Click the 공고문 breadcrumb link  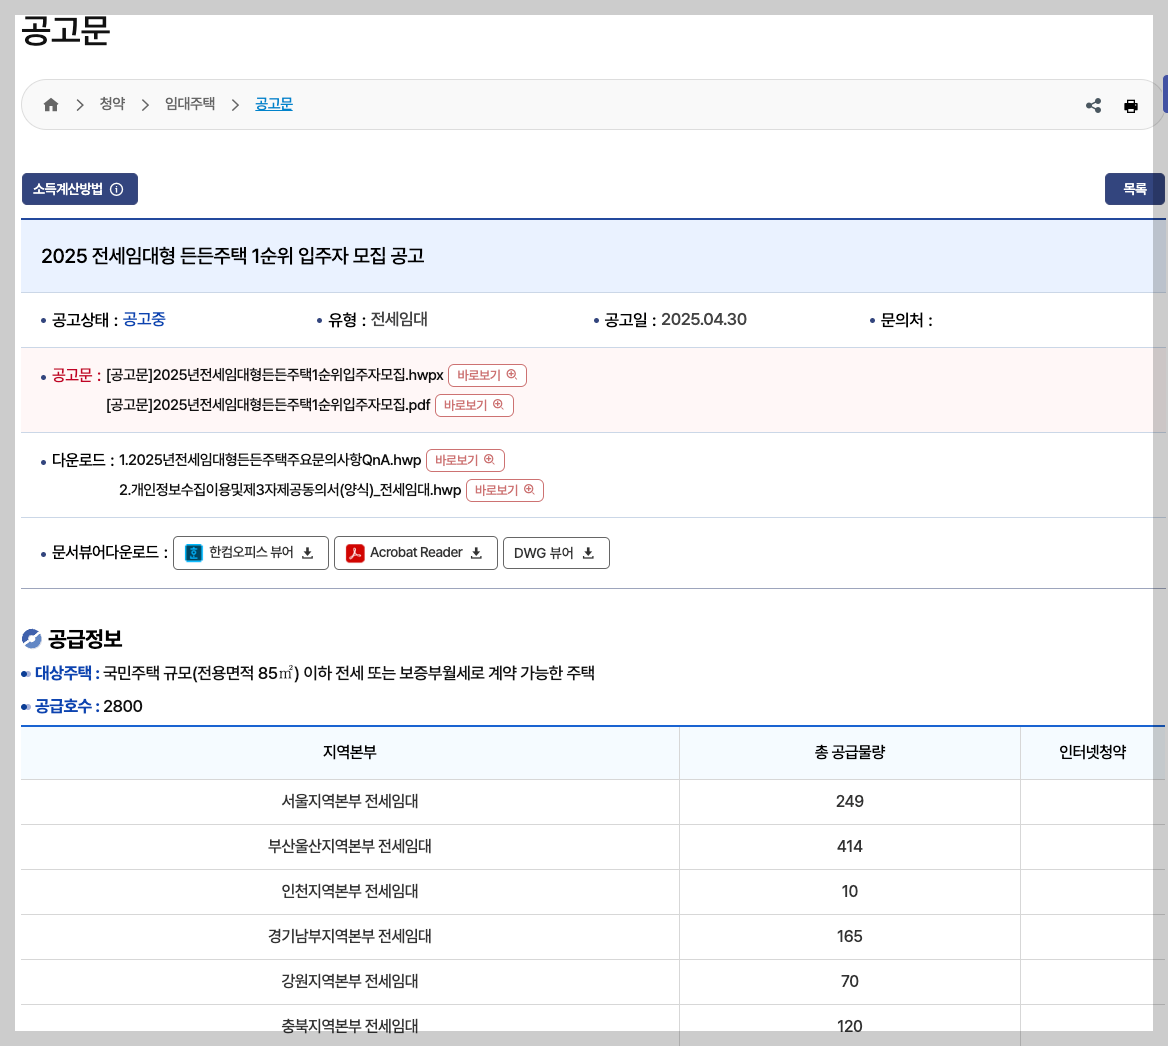274,103
